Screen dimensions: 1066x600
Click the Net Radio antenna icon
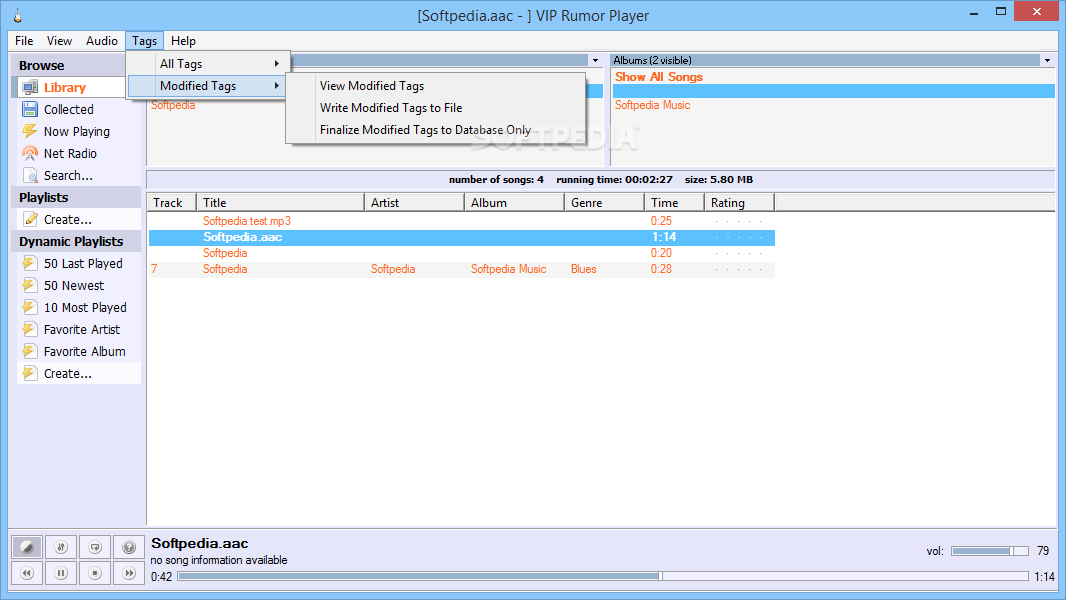click(x=30, y=154)
